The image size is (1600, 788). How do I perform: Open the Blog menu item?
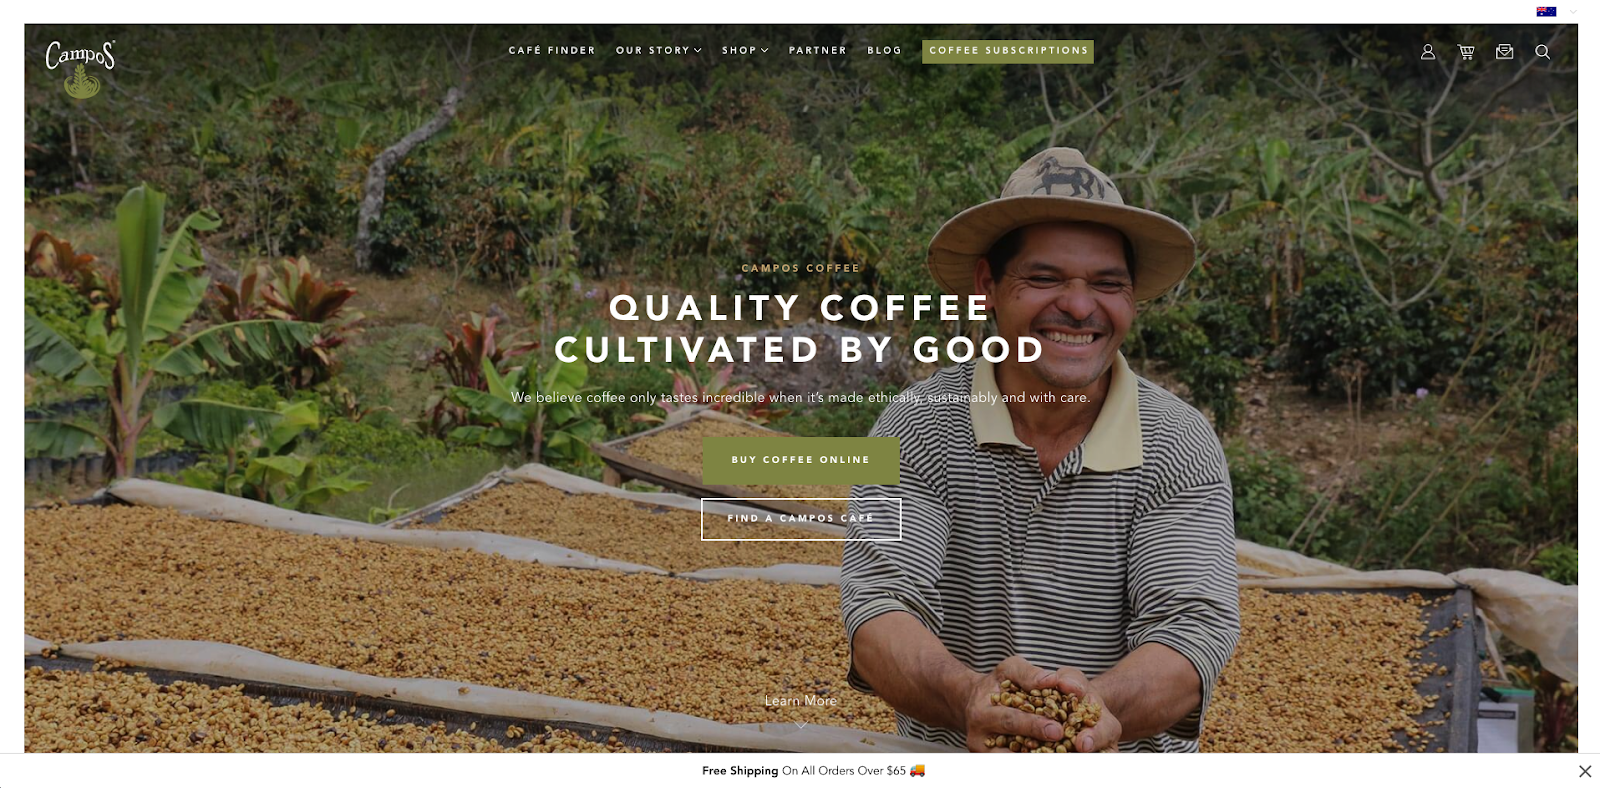(x=884, y=50)
